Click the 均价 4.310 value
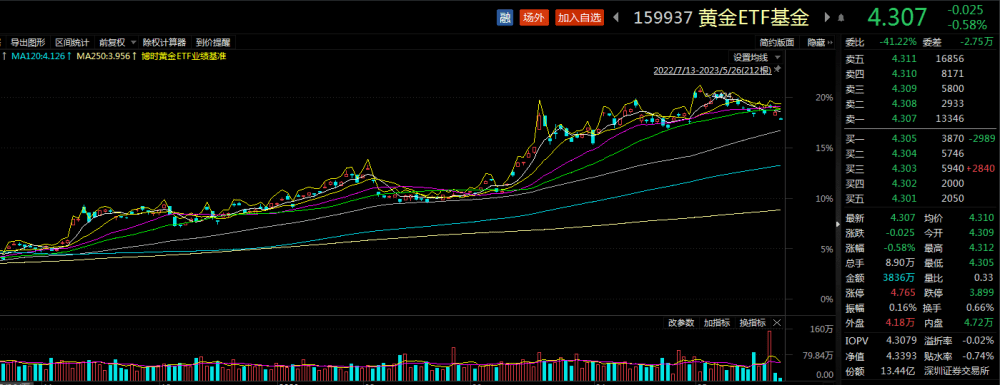Screen dimensions: 1000x385 pos(982,218)
